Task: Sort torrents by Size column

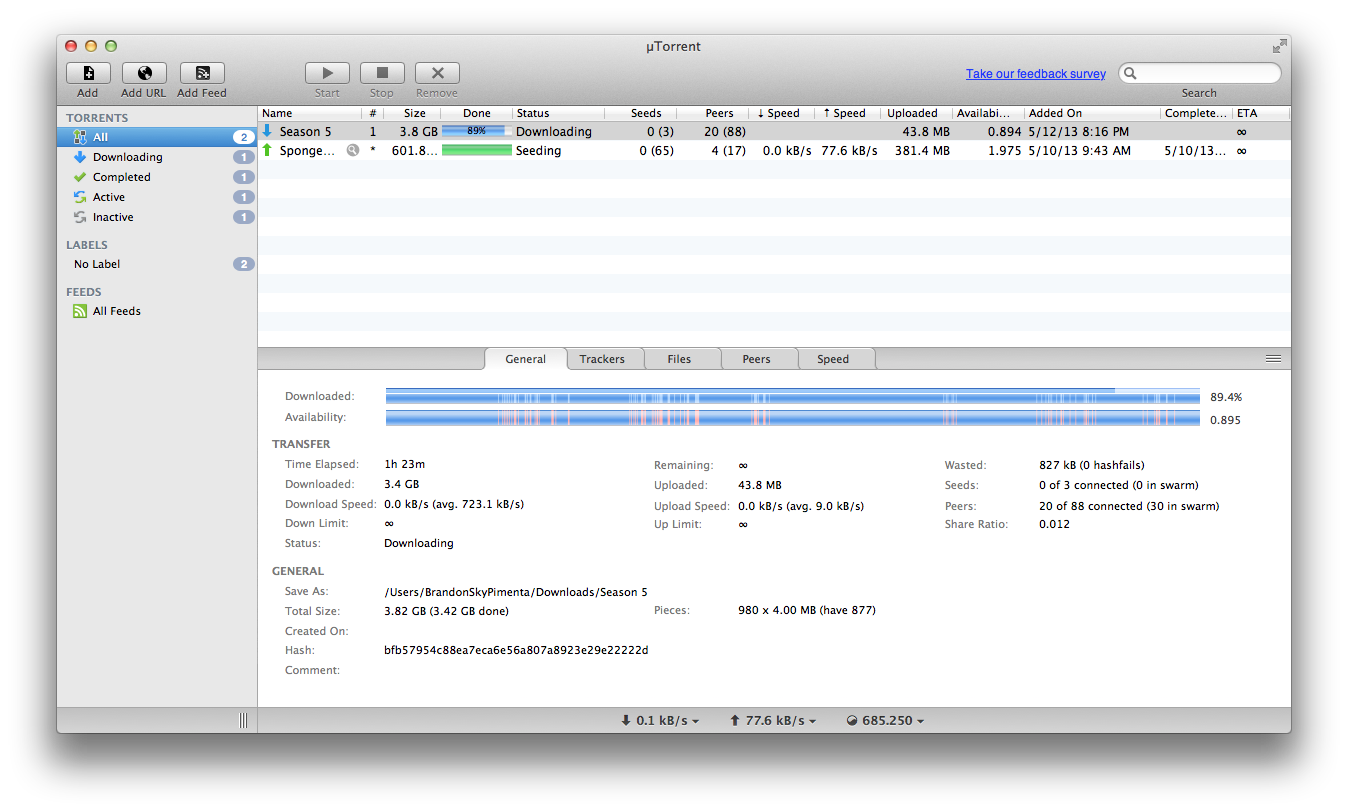Action: (x=414, y=113)
